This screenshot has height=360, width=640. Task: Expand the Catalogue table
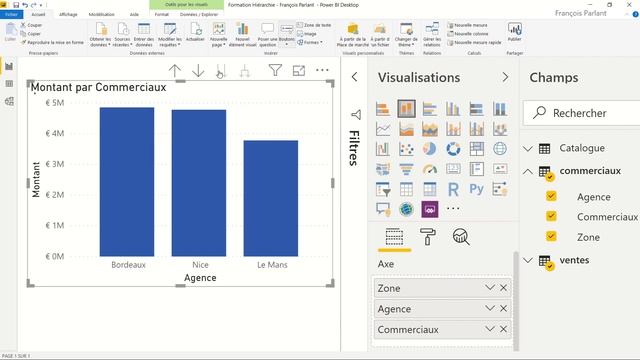pos(528,149)
